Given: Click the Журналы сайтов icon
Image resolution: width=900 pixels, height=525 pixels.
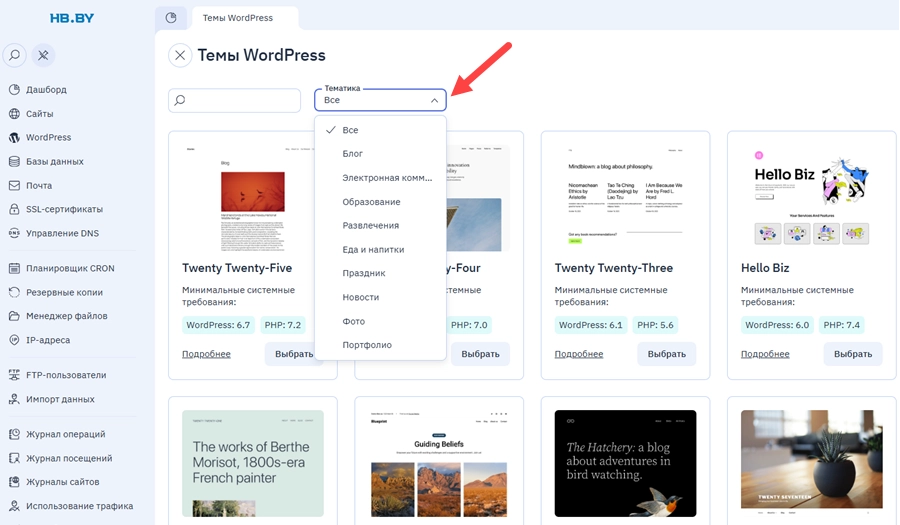Looking at the screenshot, I should pyautogui.click(x=14, y=481).
